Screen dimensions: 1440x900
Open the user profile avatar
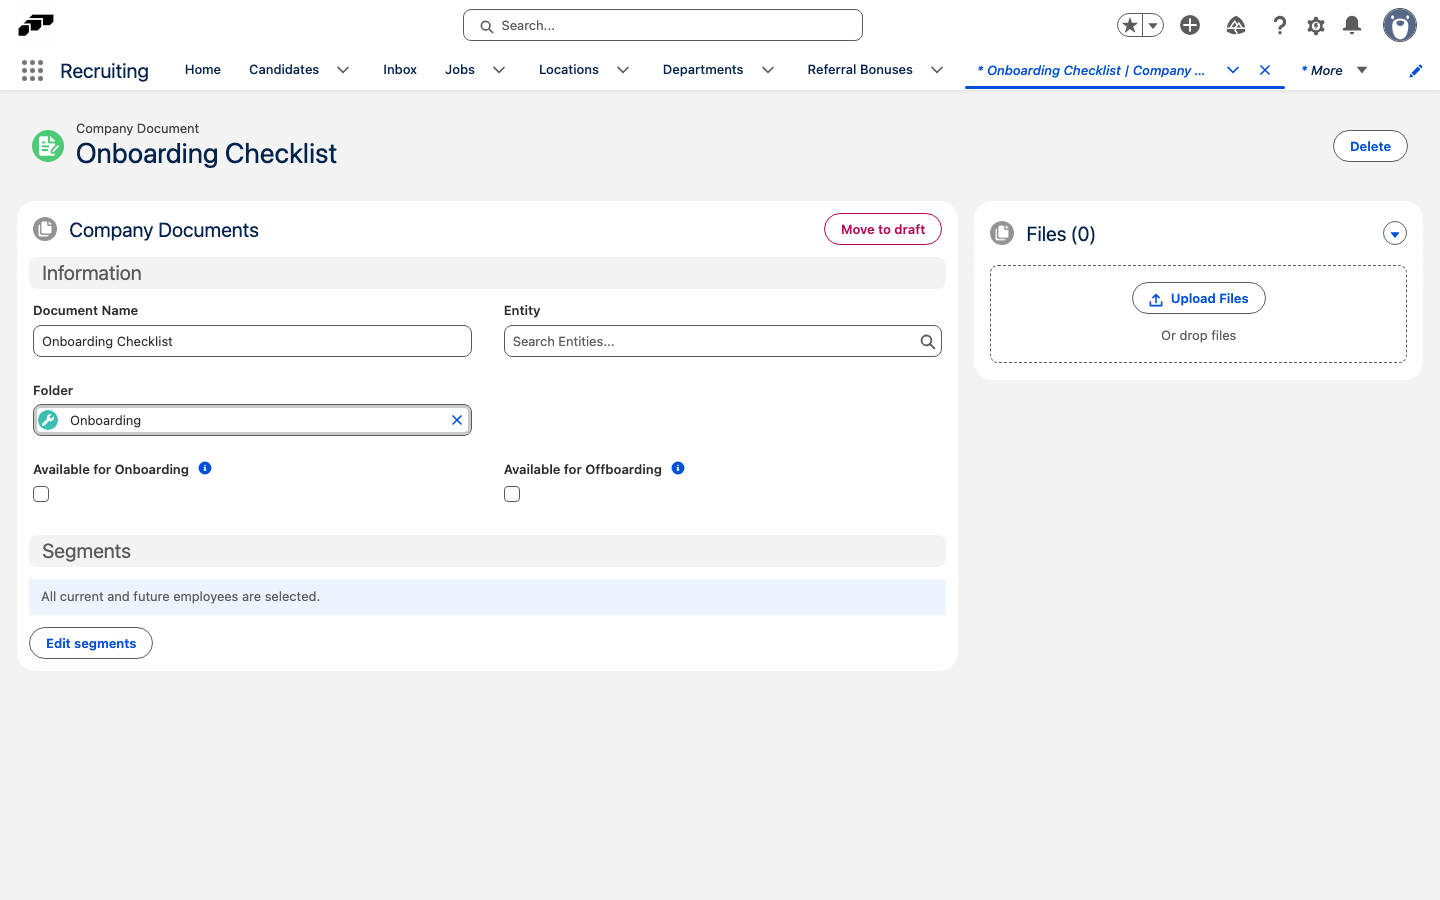[x=1400, y=25]
